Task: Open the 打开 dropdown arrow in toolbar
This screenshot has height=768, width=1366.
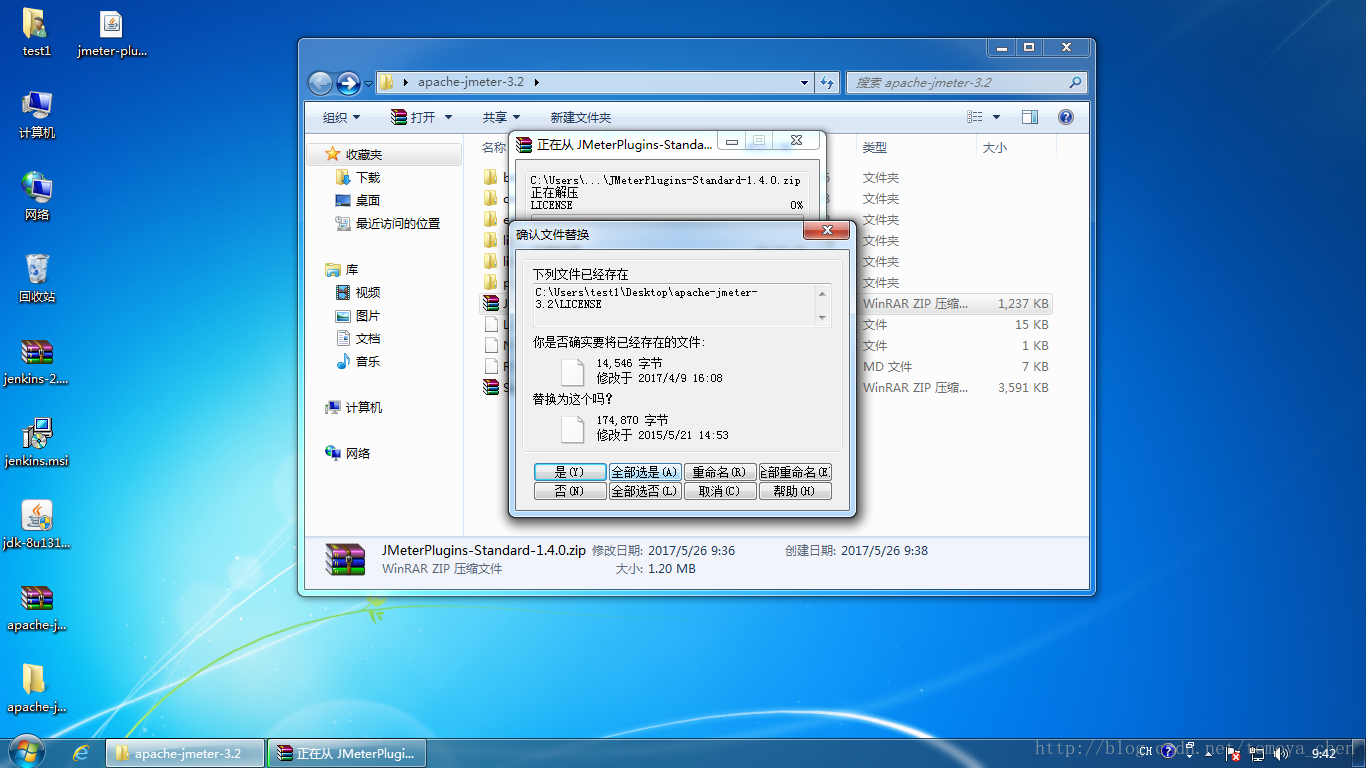Action: tap(448, 117)
